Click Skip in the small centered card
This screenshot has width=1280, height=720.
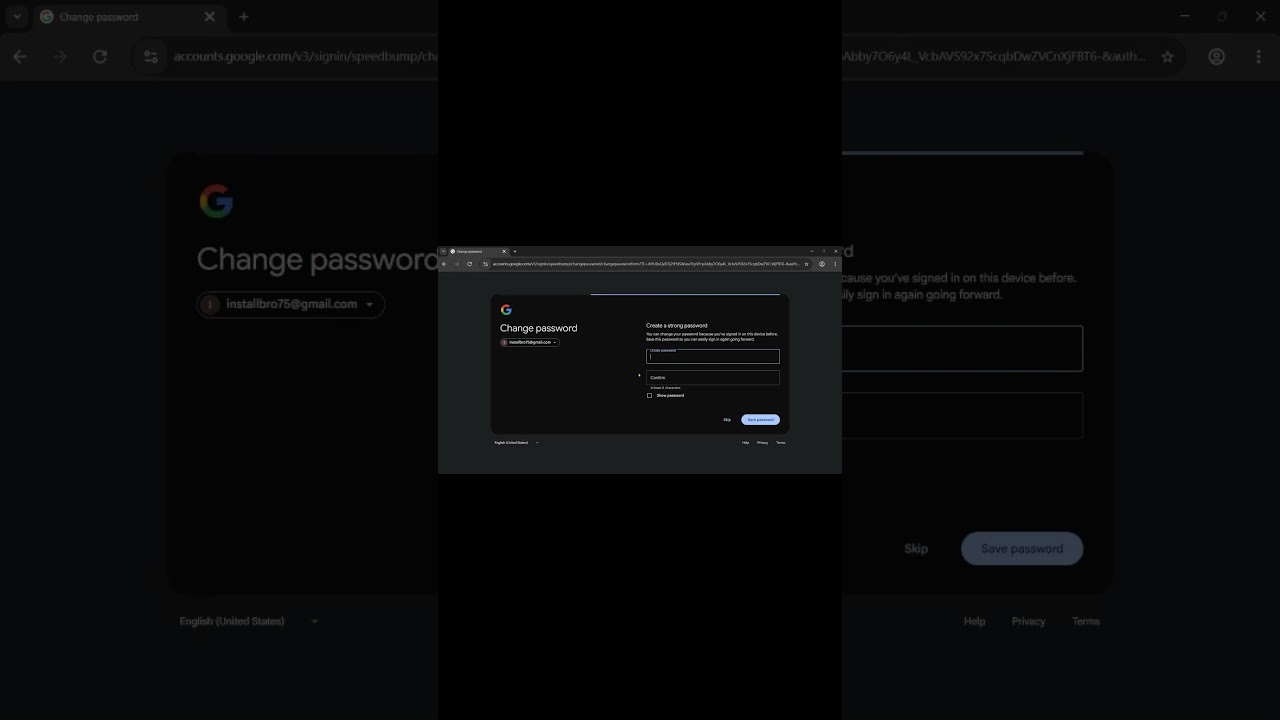click(x=727, y=420)
